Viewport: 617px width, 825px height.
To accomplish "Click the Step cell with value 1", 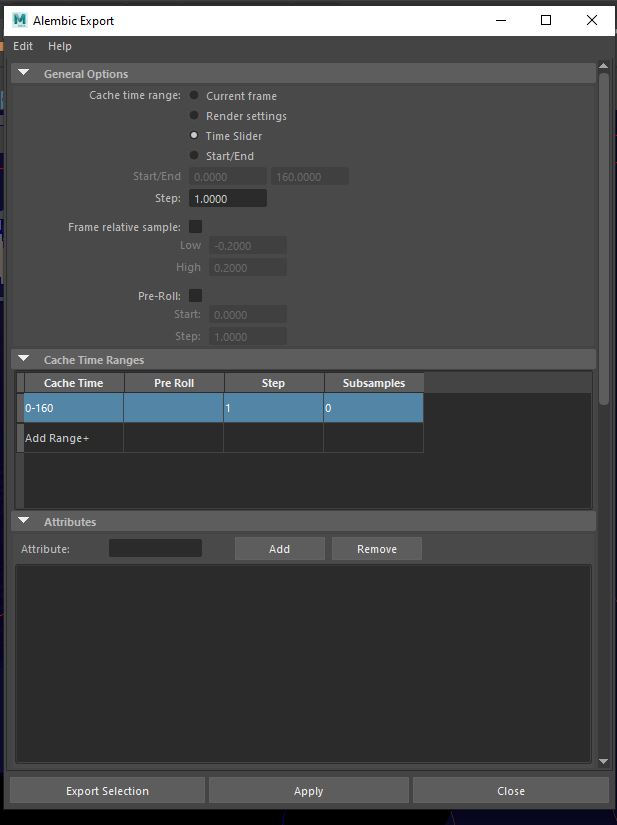I will [x=274, y=408].
